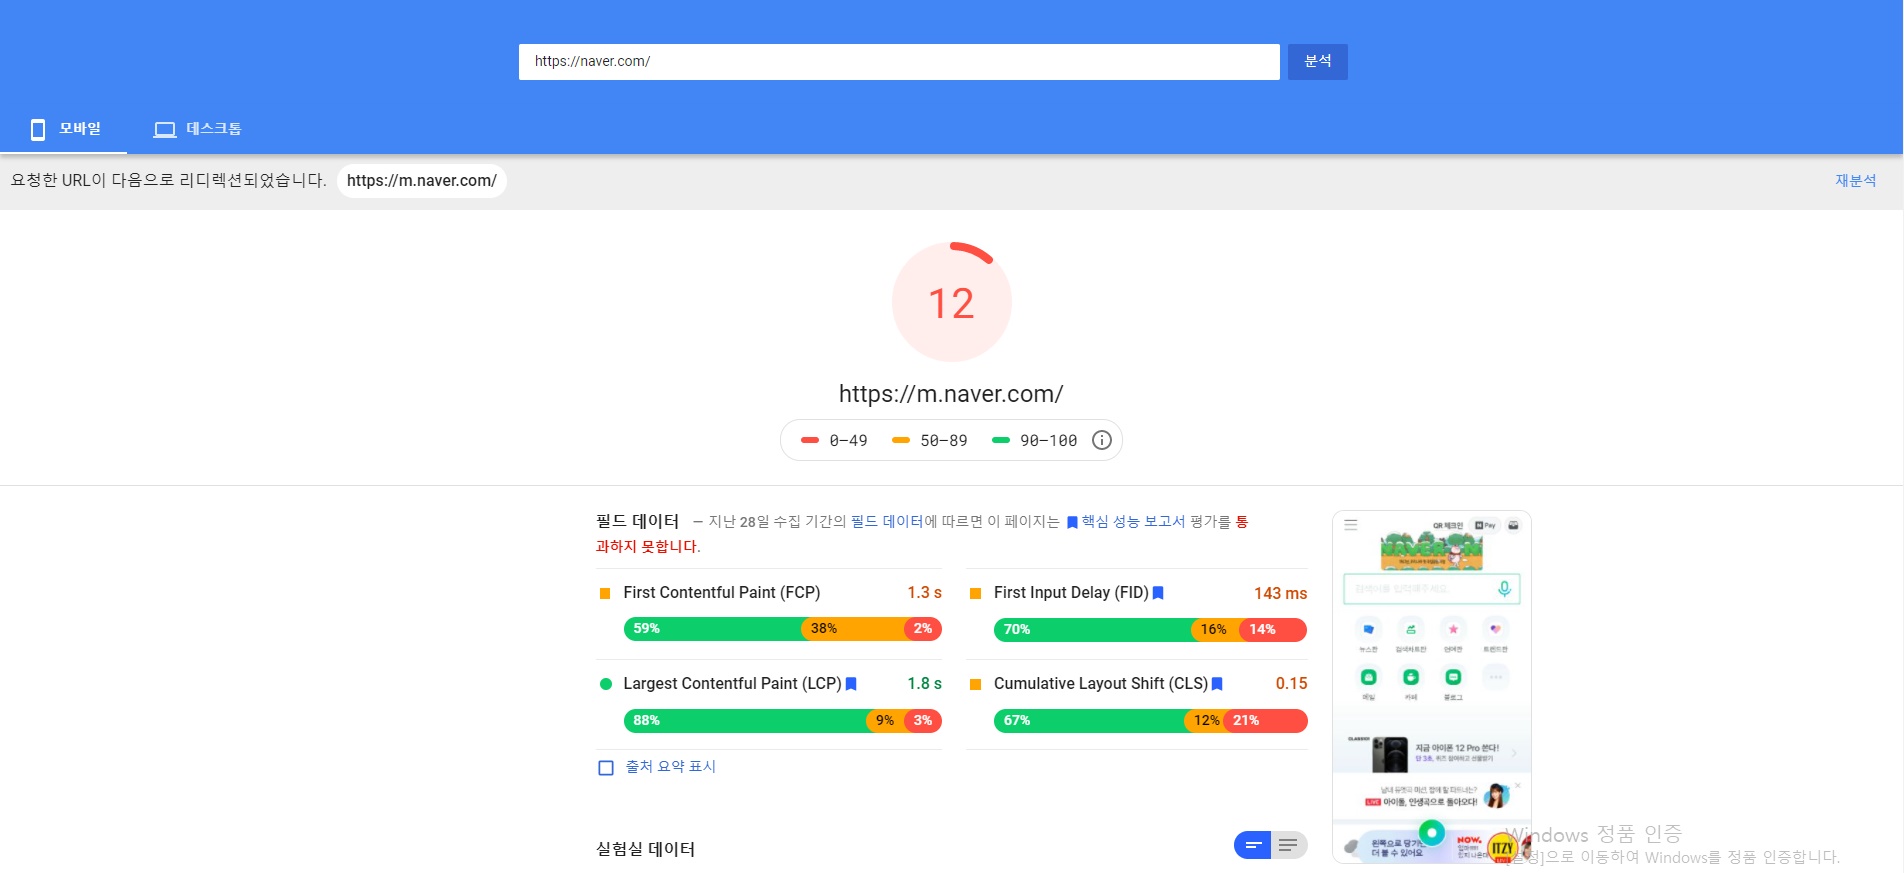Click the performance score gauge showing 12

tap(951, 302)
